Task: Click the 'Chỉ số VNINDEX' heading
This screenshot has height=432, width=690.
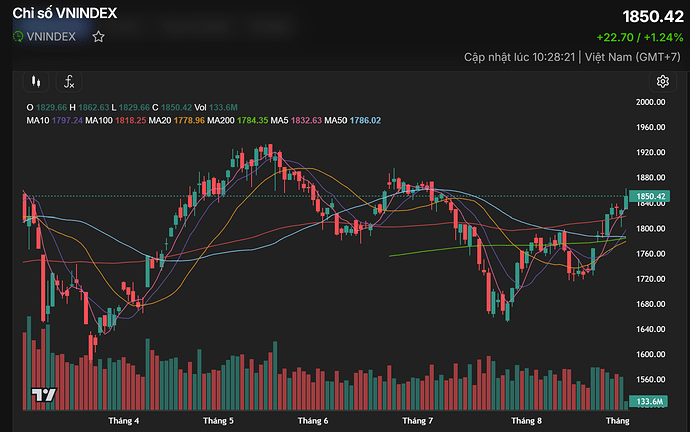Action: 65,13
